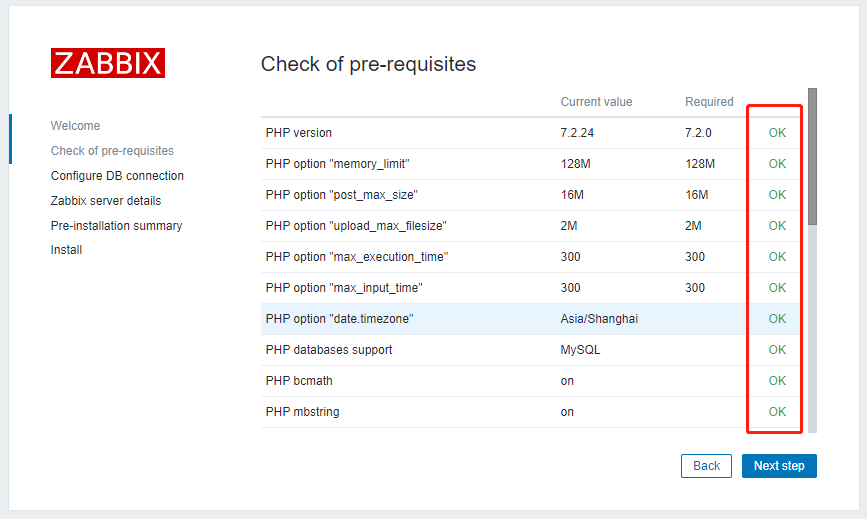Open Zabbix server details step

point(105,201)
